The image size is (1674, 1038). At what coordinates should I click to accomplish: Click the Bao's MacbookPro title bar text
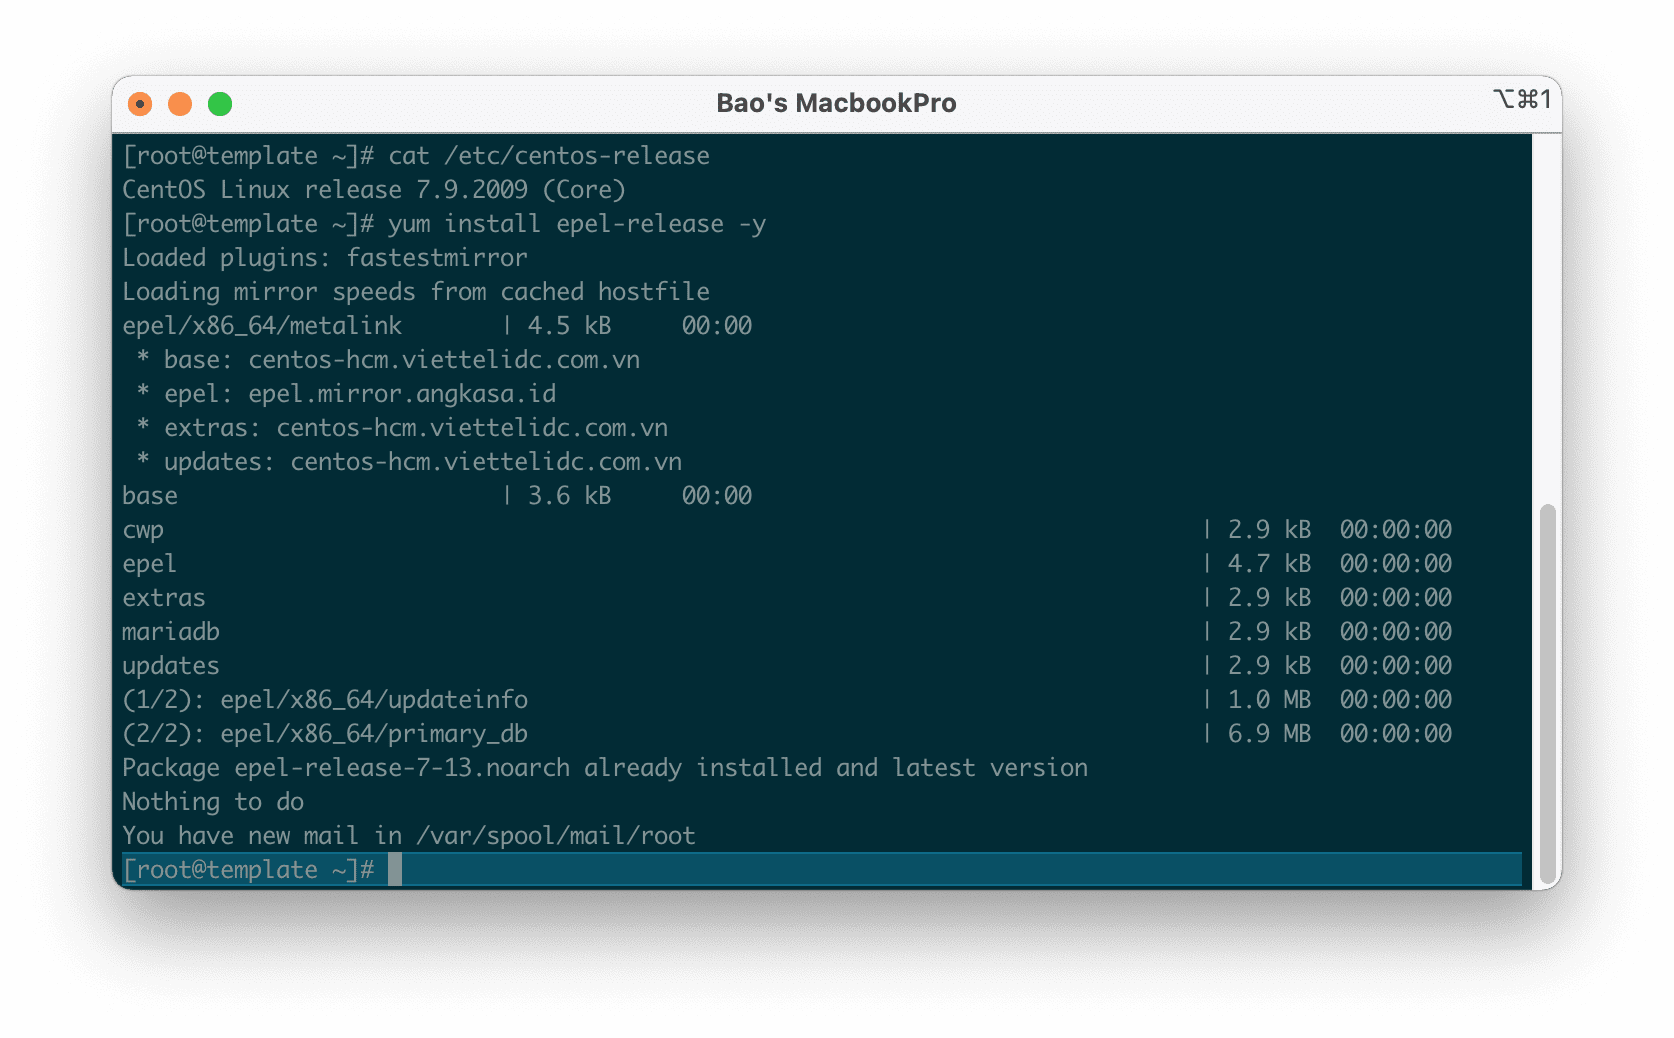[836, 102]
